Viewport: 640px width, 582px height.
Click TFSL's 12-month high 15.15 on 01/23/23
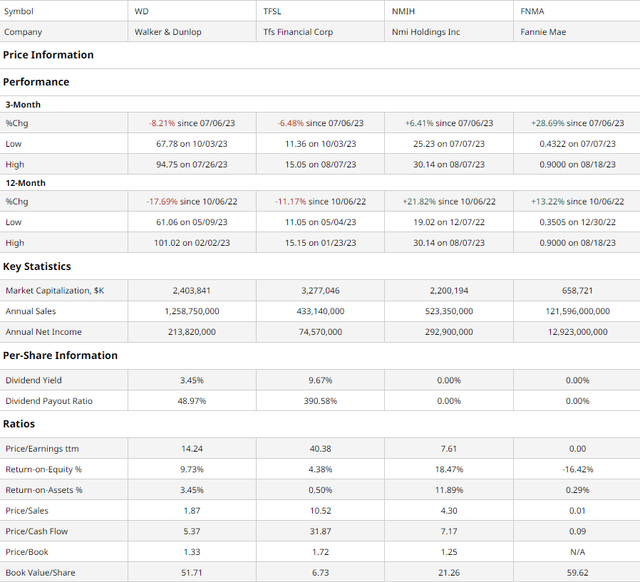click(320, 243)
